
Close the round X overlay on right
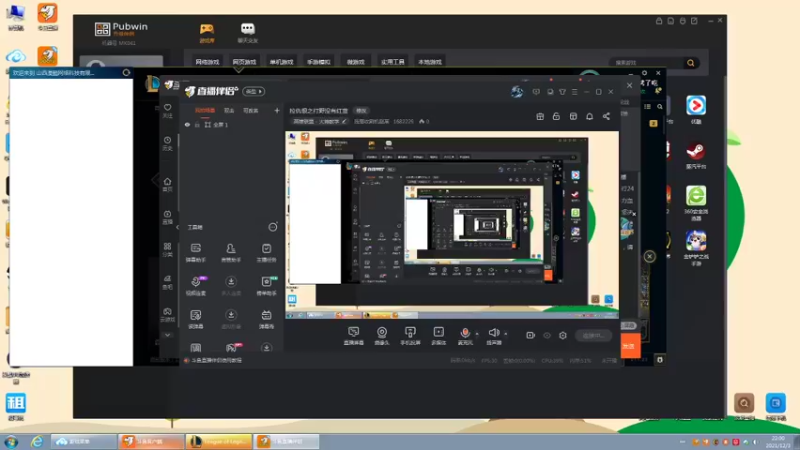pyautogui.click(x=649, y=256)
